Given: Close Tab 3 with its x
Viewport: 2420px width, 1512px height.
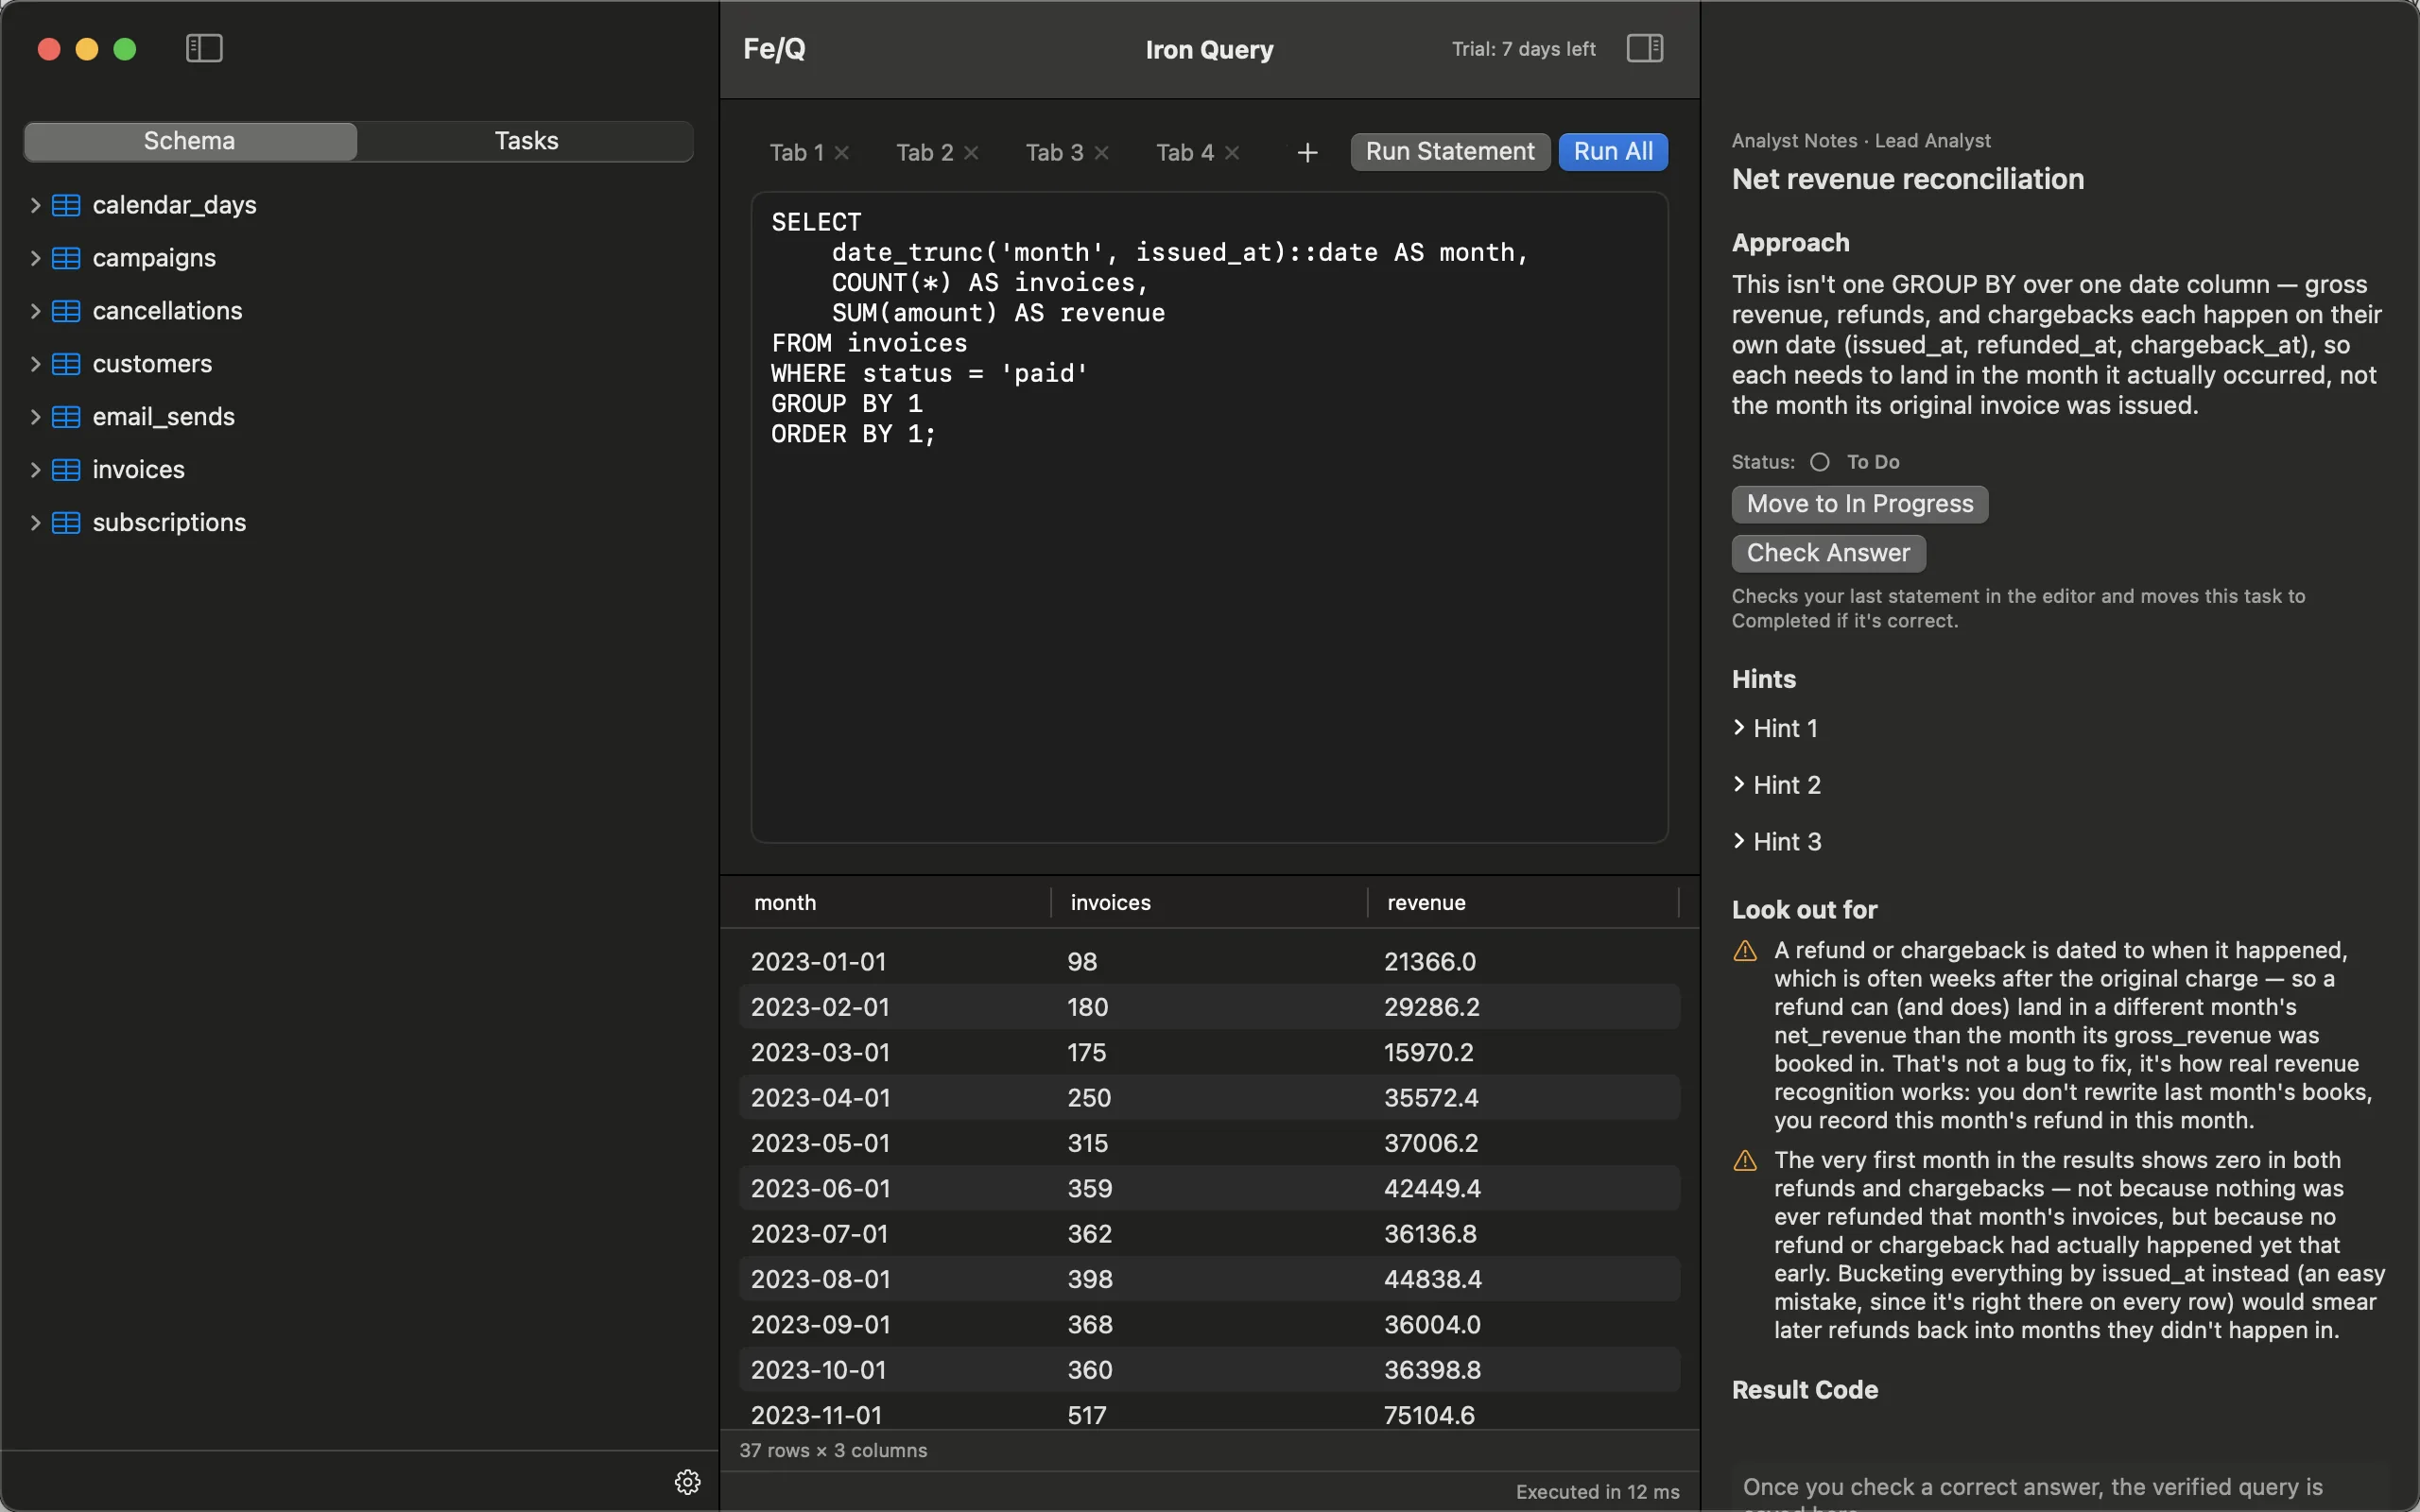Looking at the screenshot, I should [x=1101, y=152].
